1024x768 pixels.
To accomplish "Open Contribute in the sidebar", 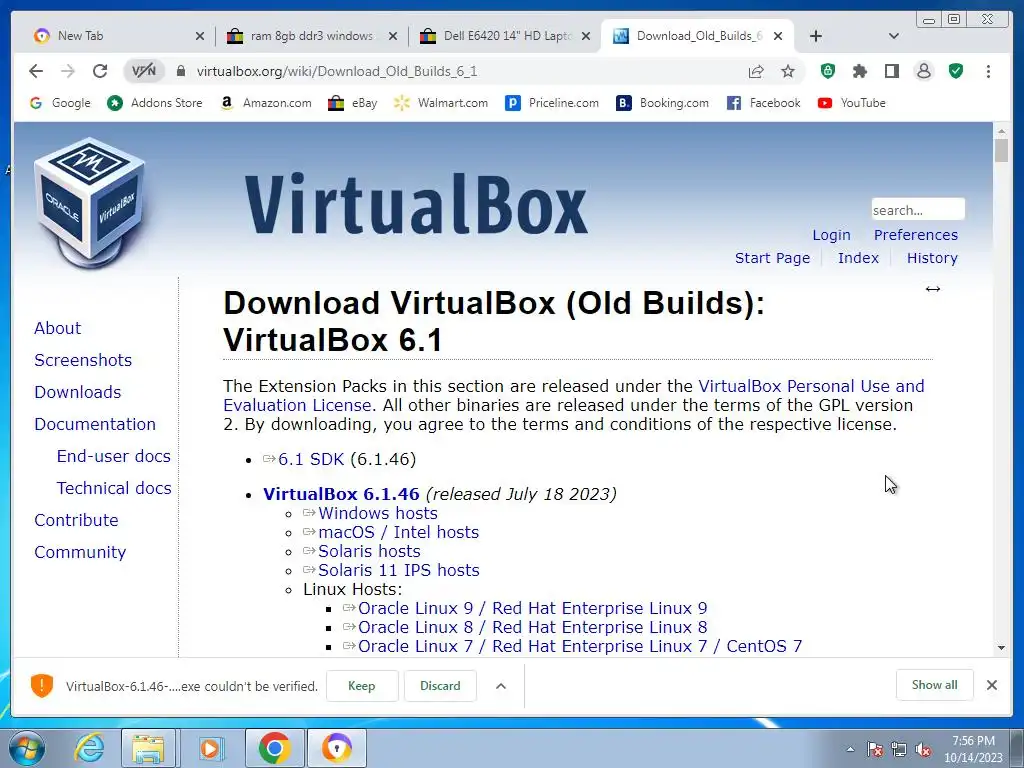I will click(x=76, y=520).
